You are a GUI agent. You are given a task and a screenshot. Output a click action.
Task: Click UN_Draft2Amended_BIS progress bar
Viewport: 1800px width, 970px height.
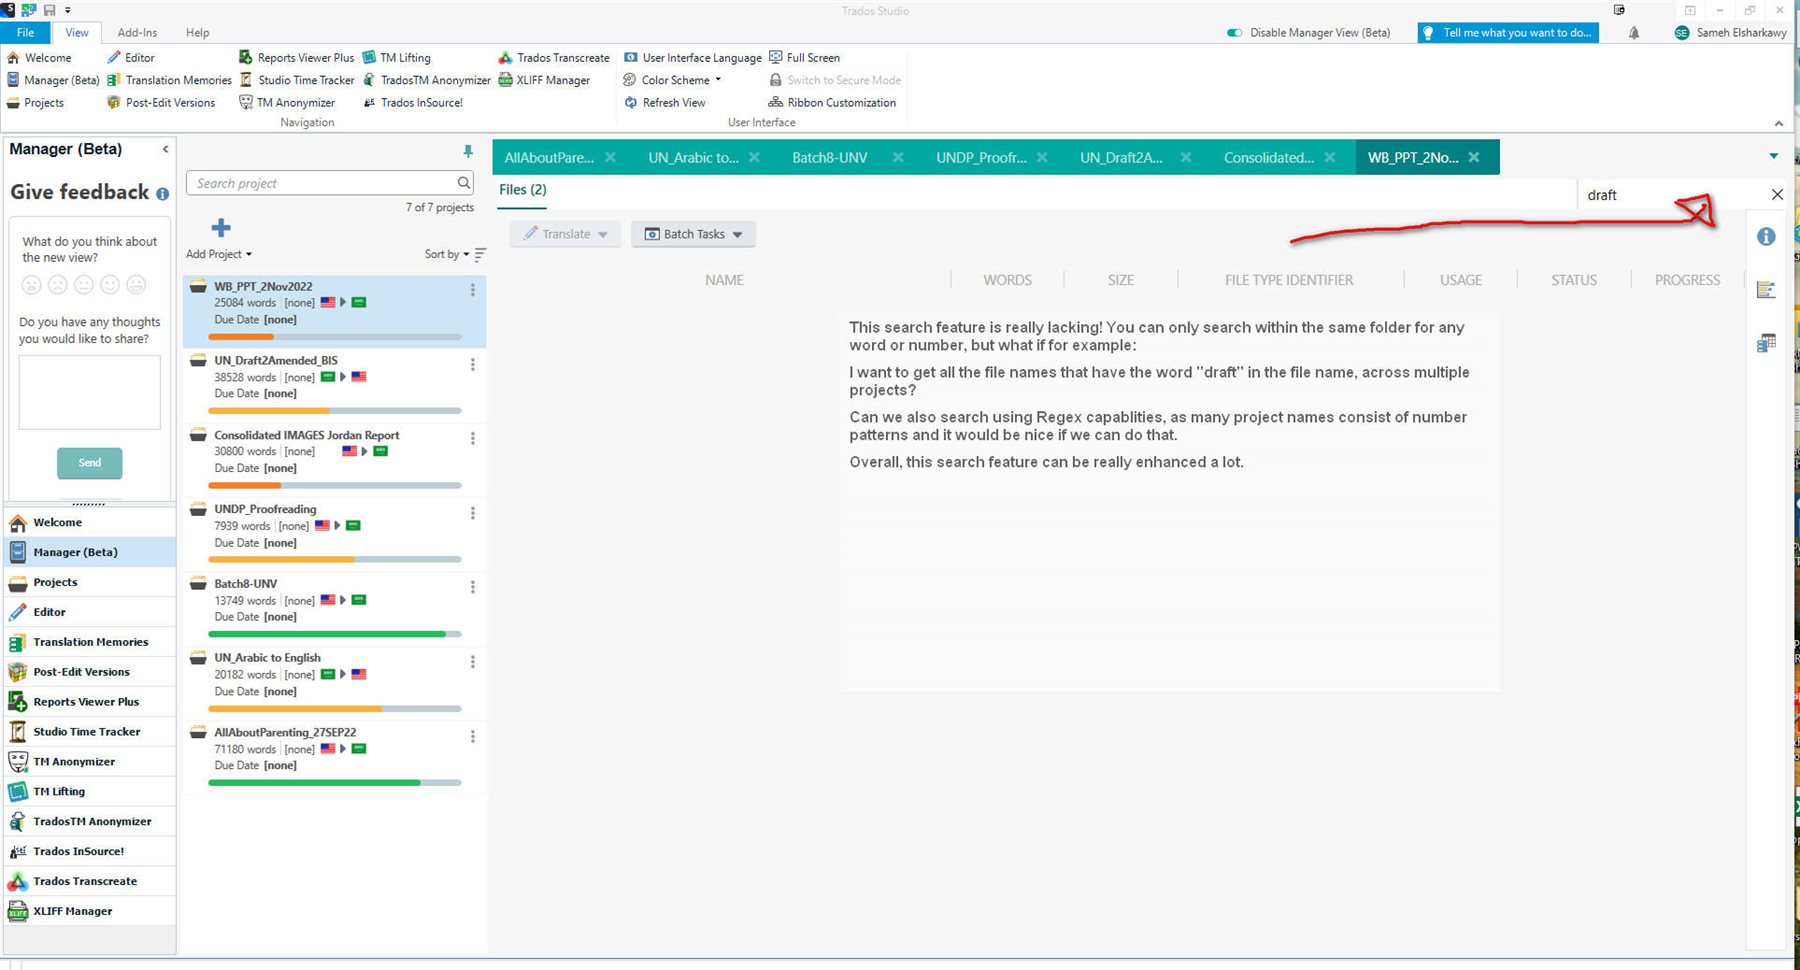[335, 411]
